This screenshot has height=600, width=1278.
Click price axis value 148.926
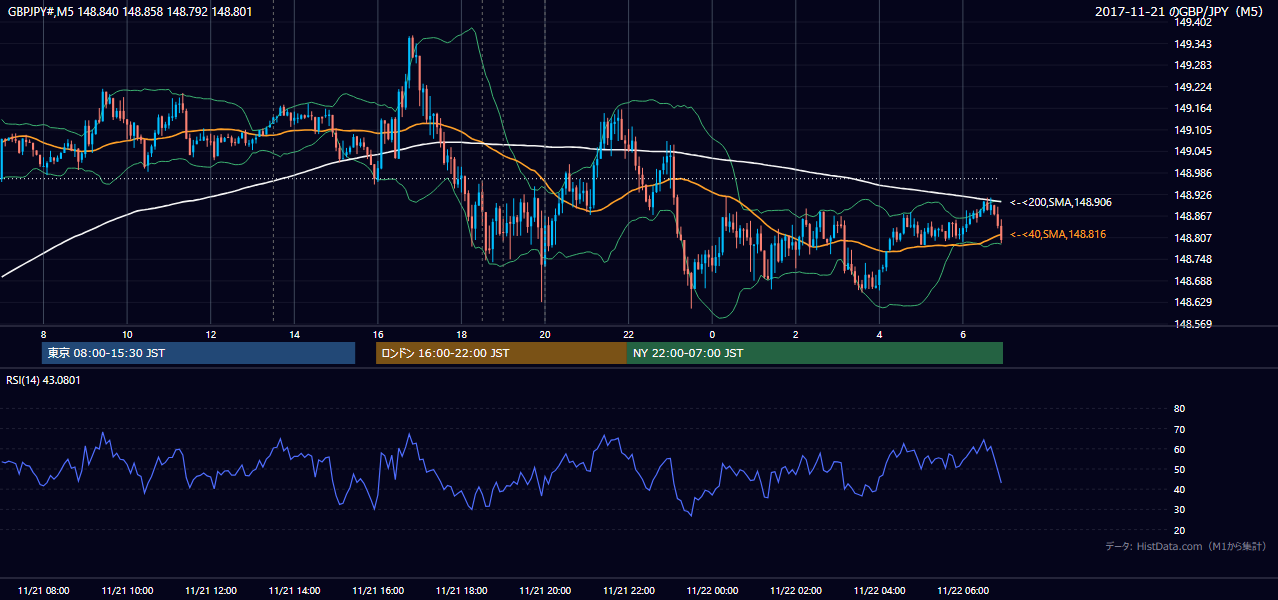pyautogui.click(x=1192, y=195)
